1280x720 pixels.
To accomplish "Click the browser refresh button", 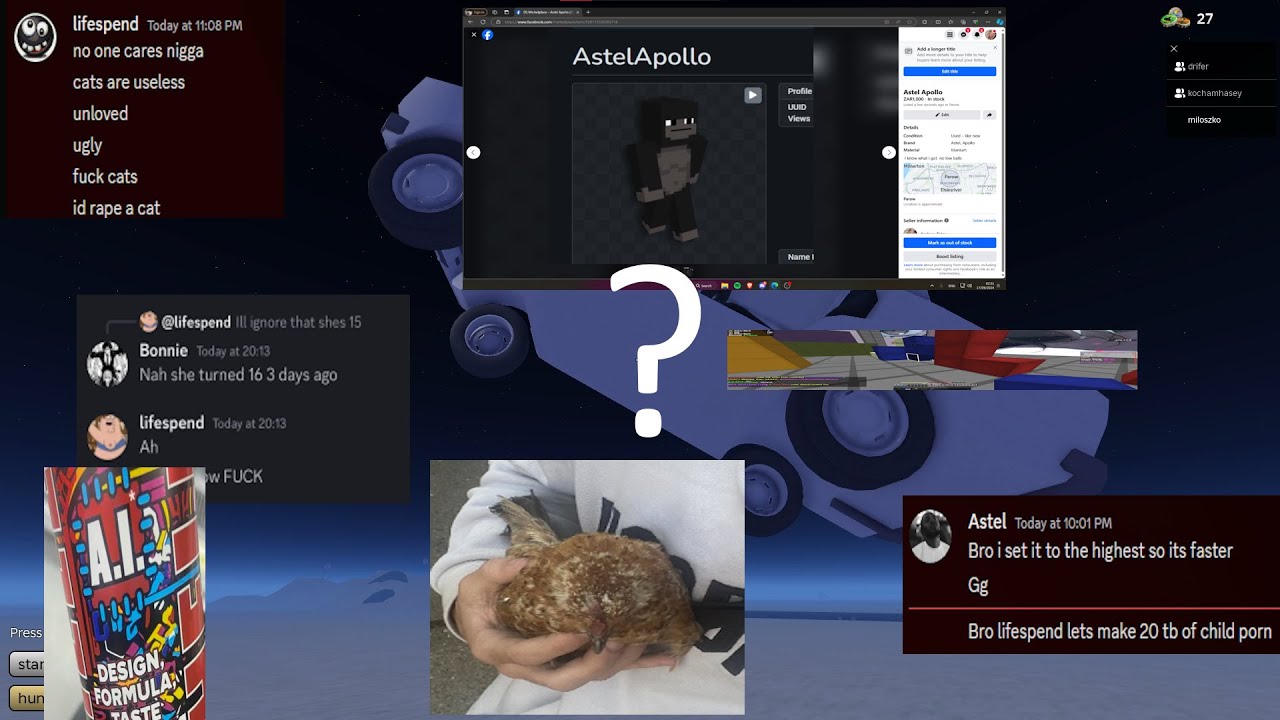I will 483,22.
